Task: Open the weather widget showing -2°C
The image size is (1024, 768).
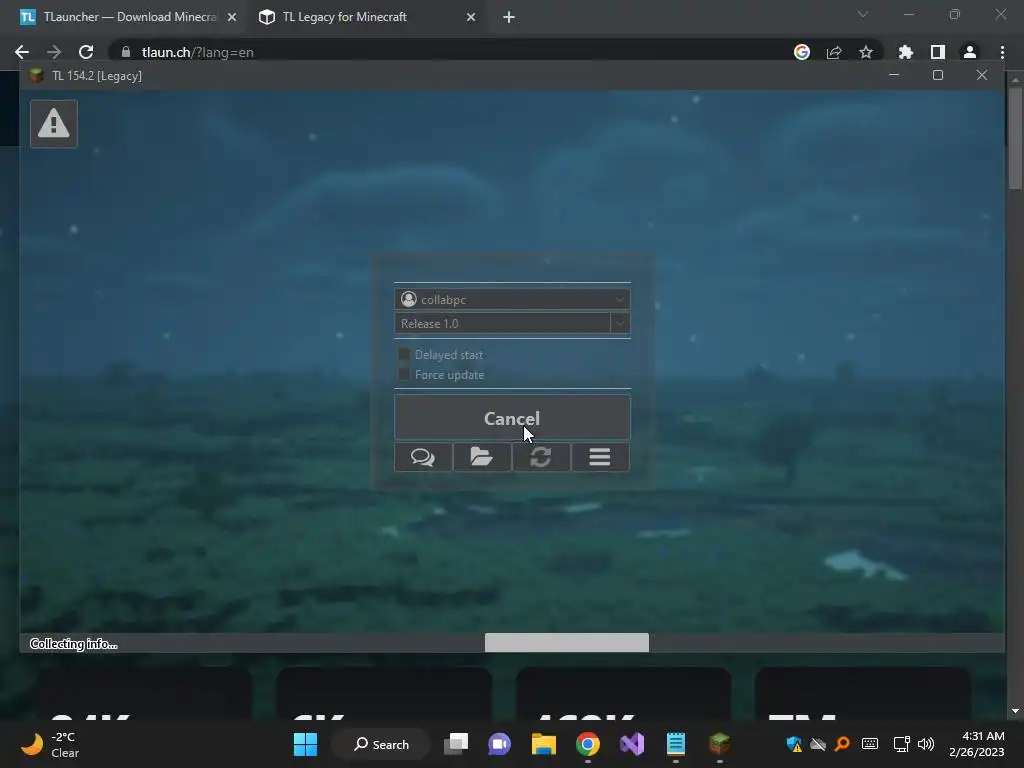Action: [x=51, y=744]
